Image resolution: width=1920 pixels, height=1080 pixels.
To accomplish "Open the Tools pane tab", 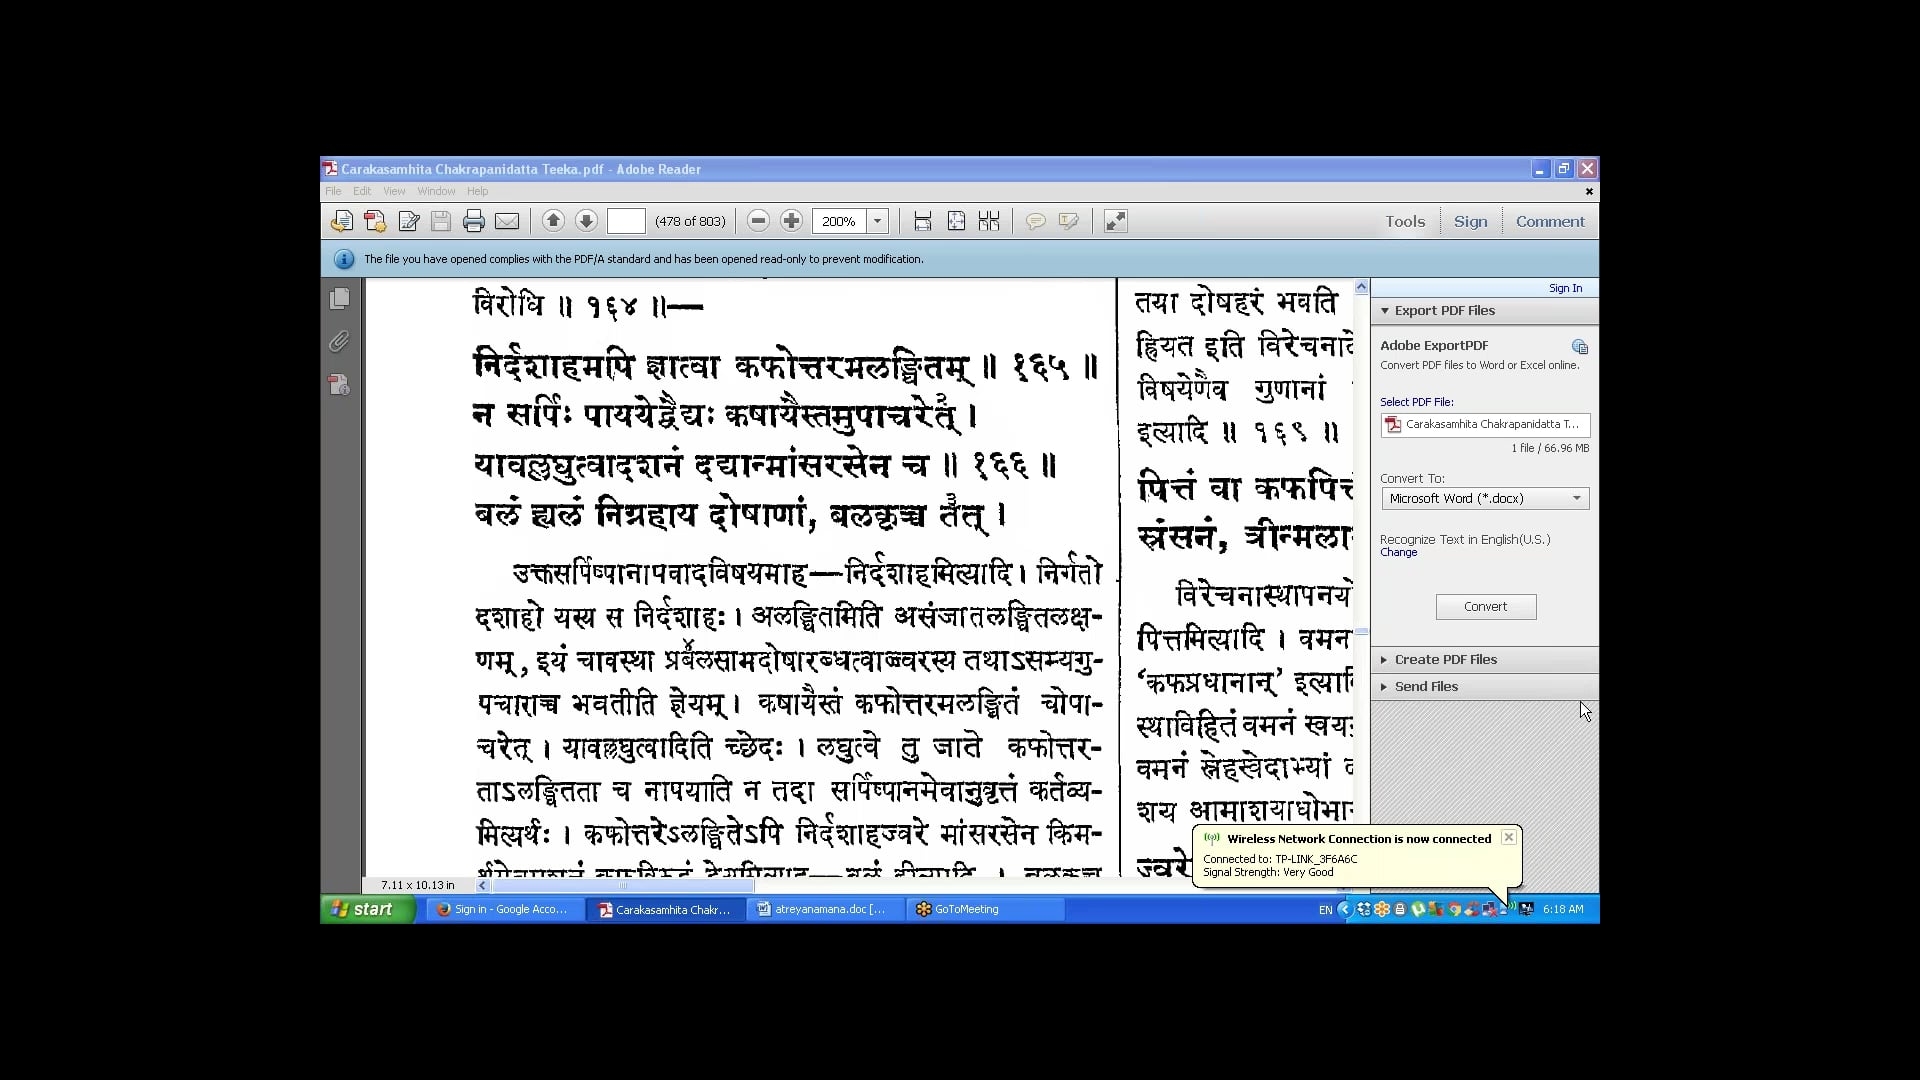I will 1404,222.
